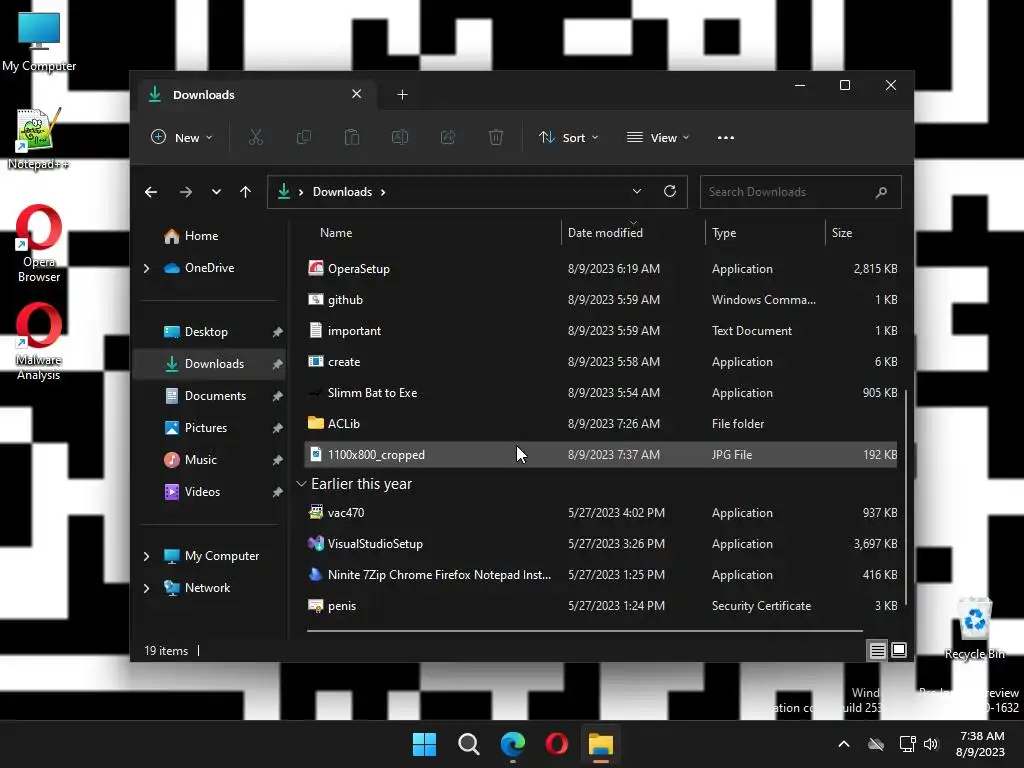Switch to details view icon at bottom right

click(x=877, y=650)
